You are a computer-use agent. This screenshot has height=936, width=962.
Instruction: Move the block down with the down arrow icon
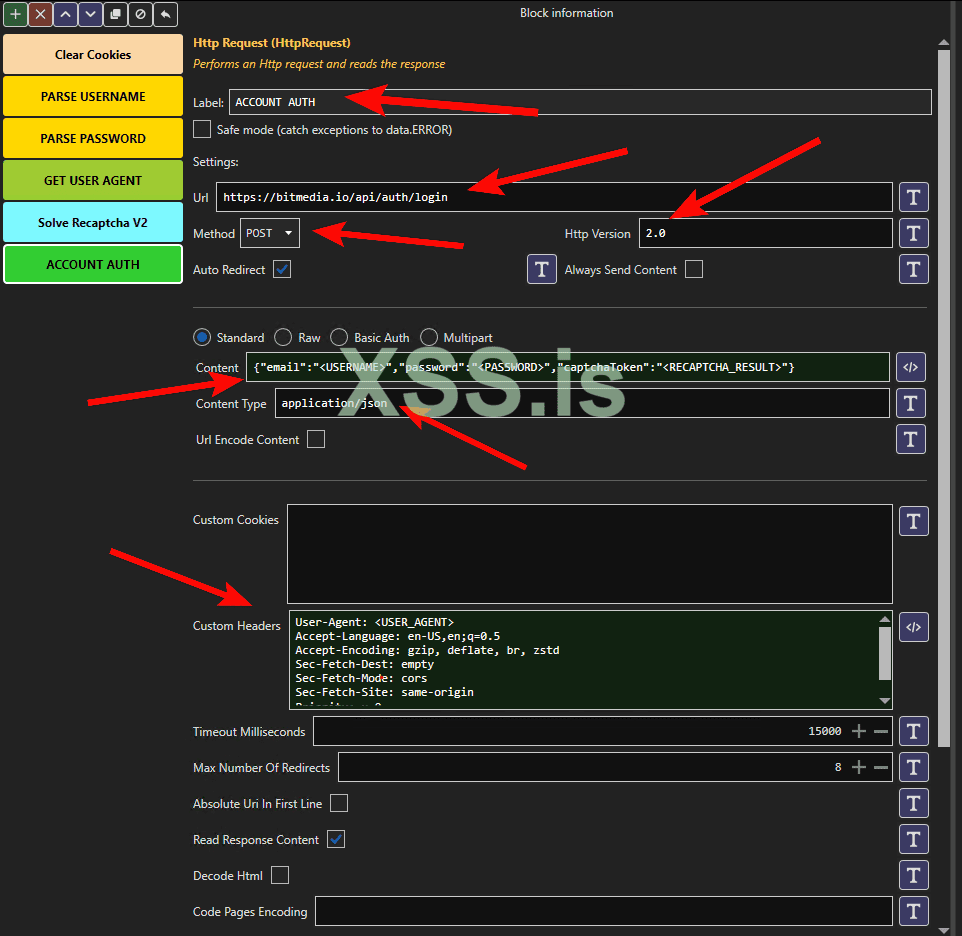tap(90, 14)
